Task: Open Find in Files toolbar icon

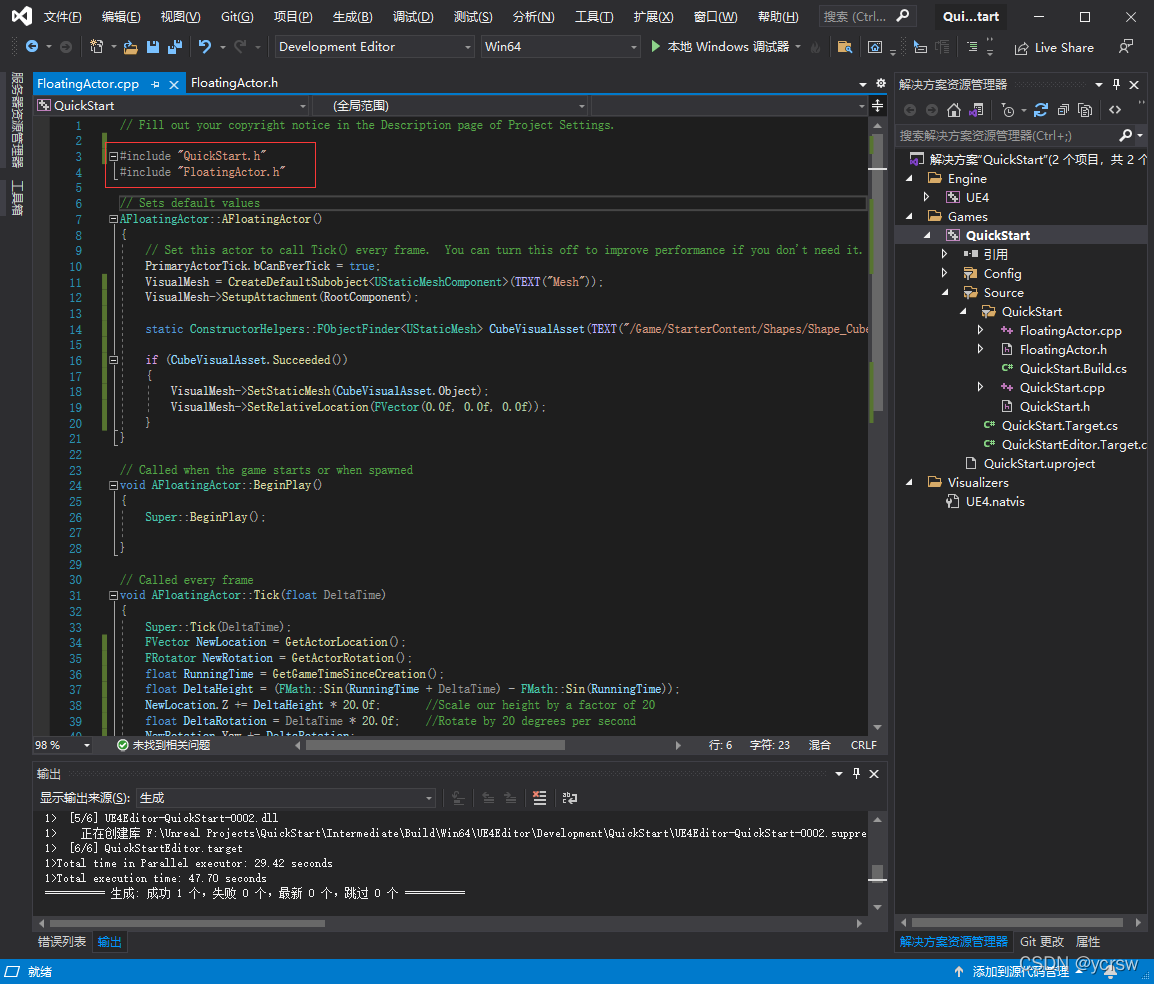Action: tap(845, 47)
